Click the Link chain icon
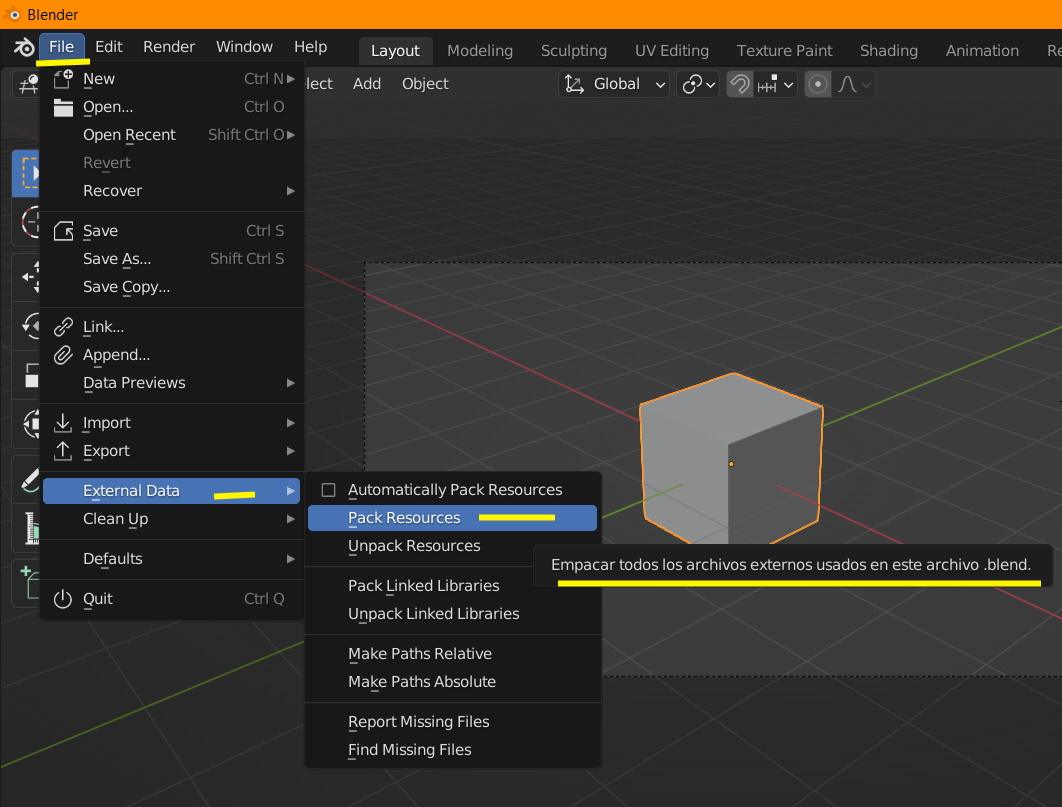This screenshot has height=807, width=1062. [63, 327]
